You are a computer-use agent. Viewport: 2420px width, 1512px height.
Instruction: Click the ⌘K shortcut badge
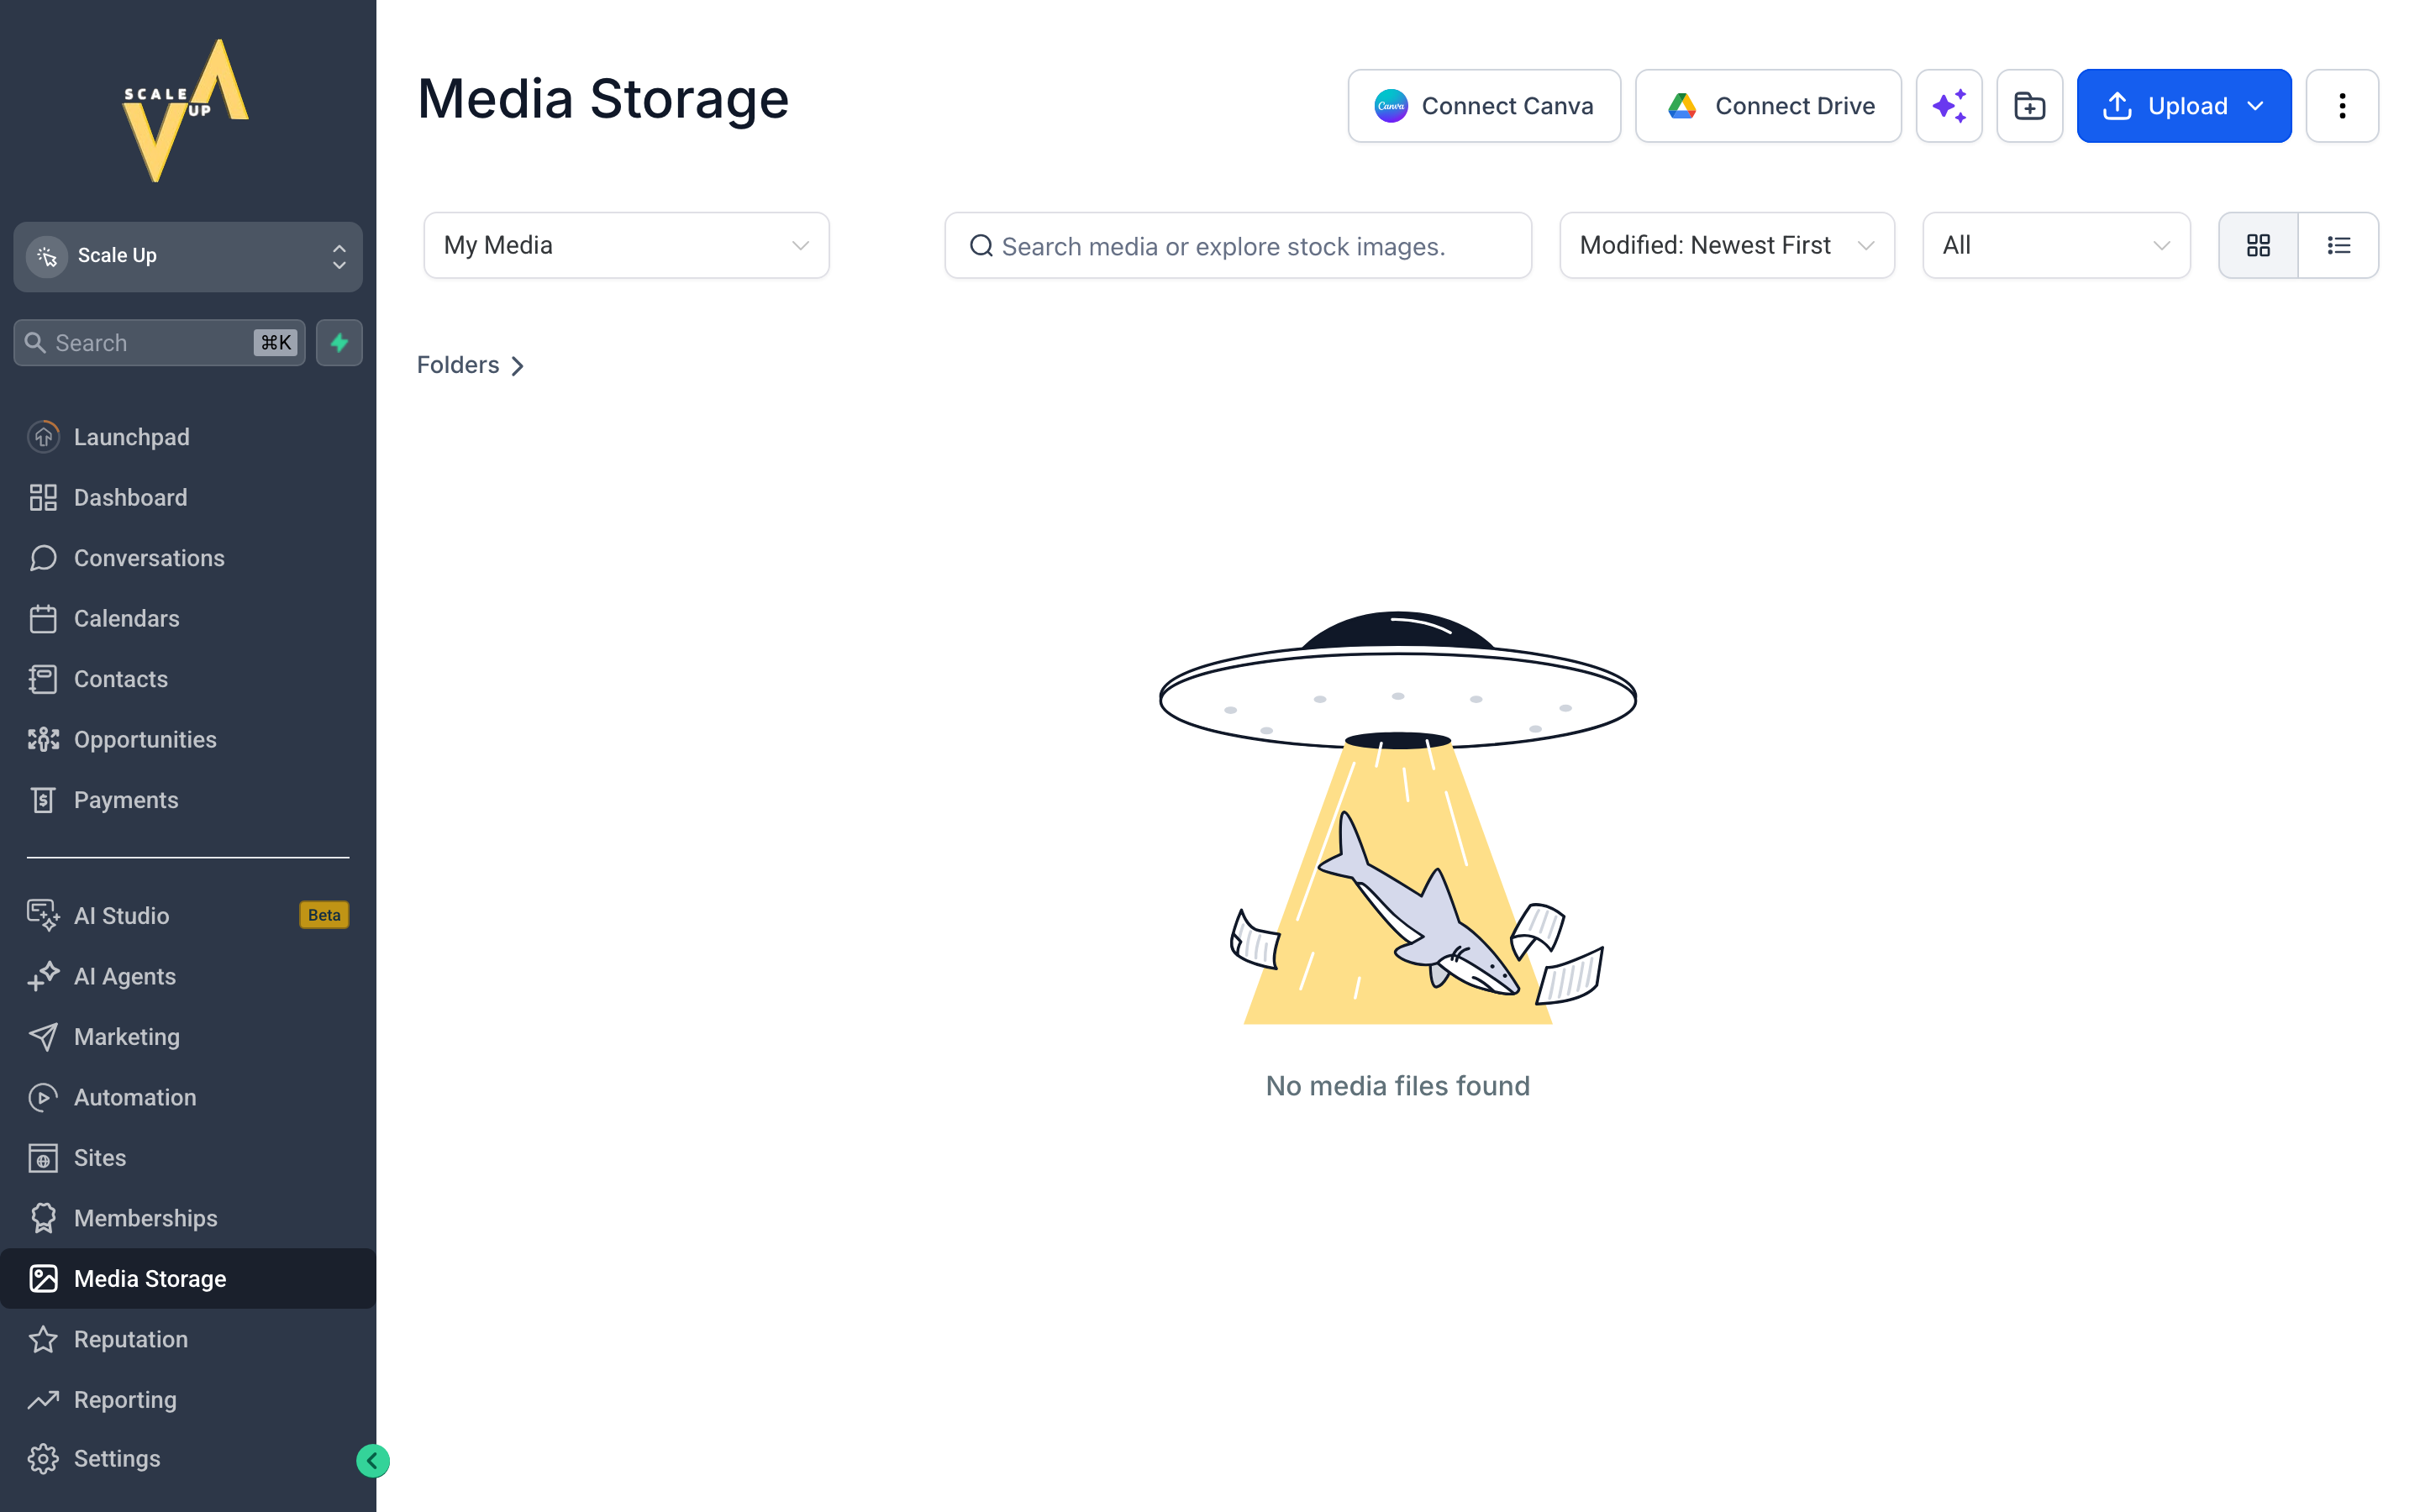click(276, 343)
